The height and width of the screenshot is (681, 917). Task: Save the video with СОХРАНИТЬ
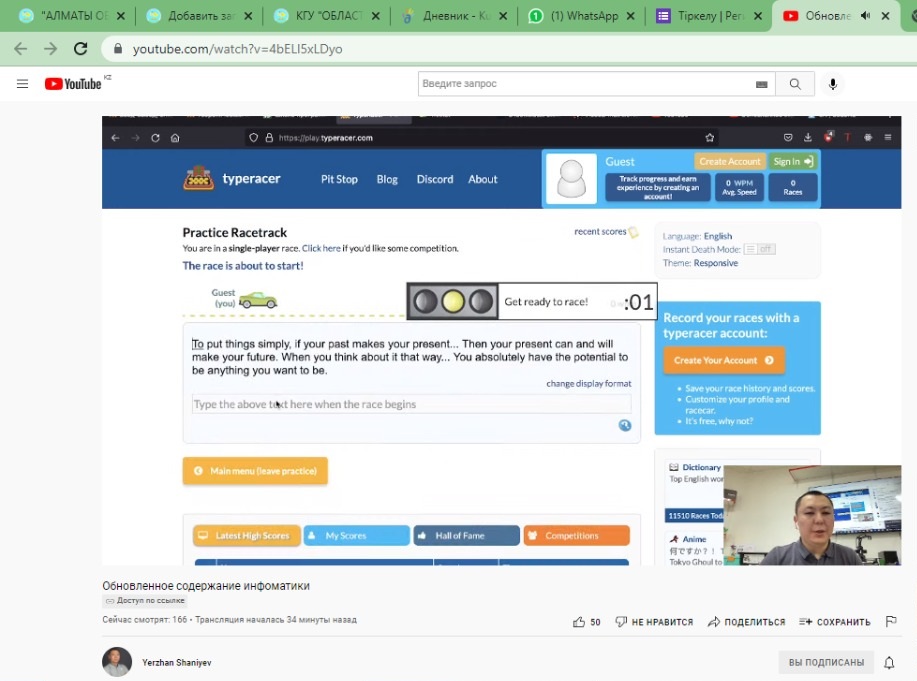tap(835, 622)
